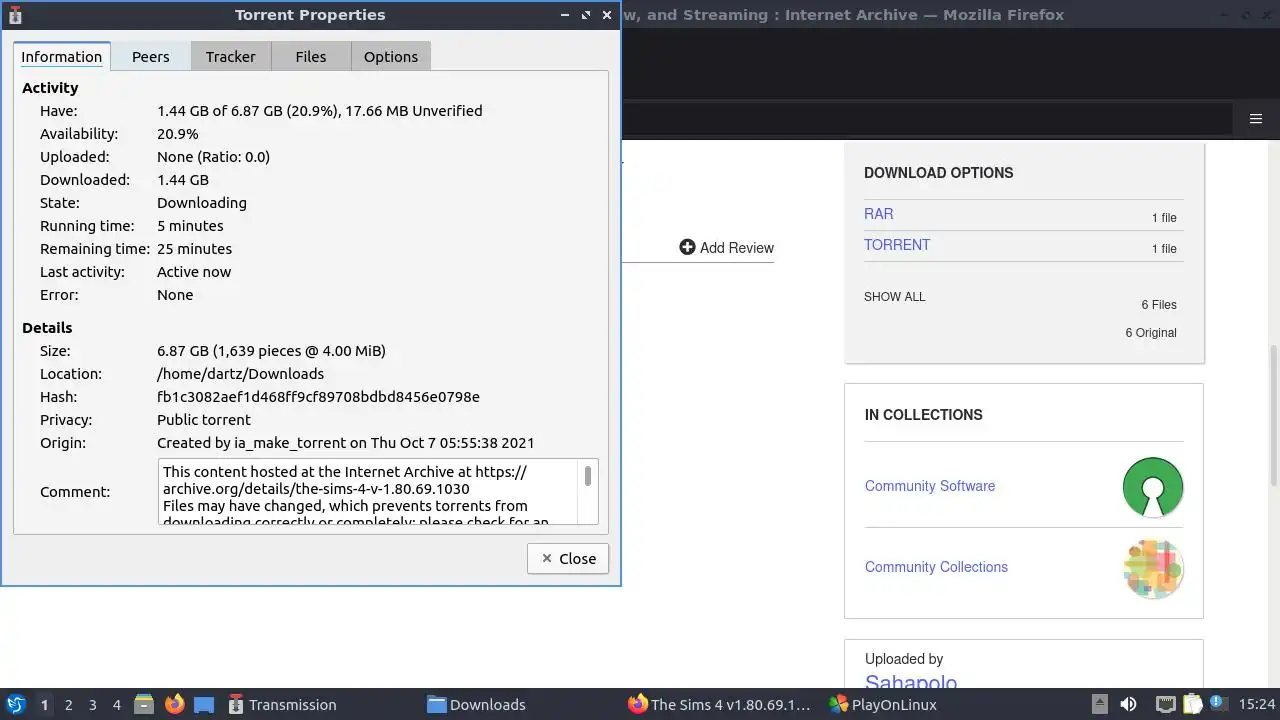Click the Add Review link
The image size is (1280, 720).
[727, 247]
